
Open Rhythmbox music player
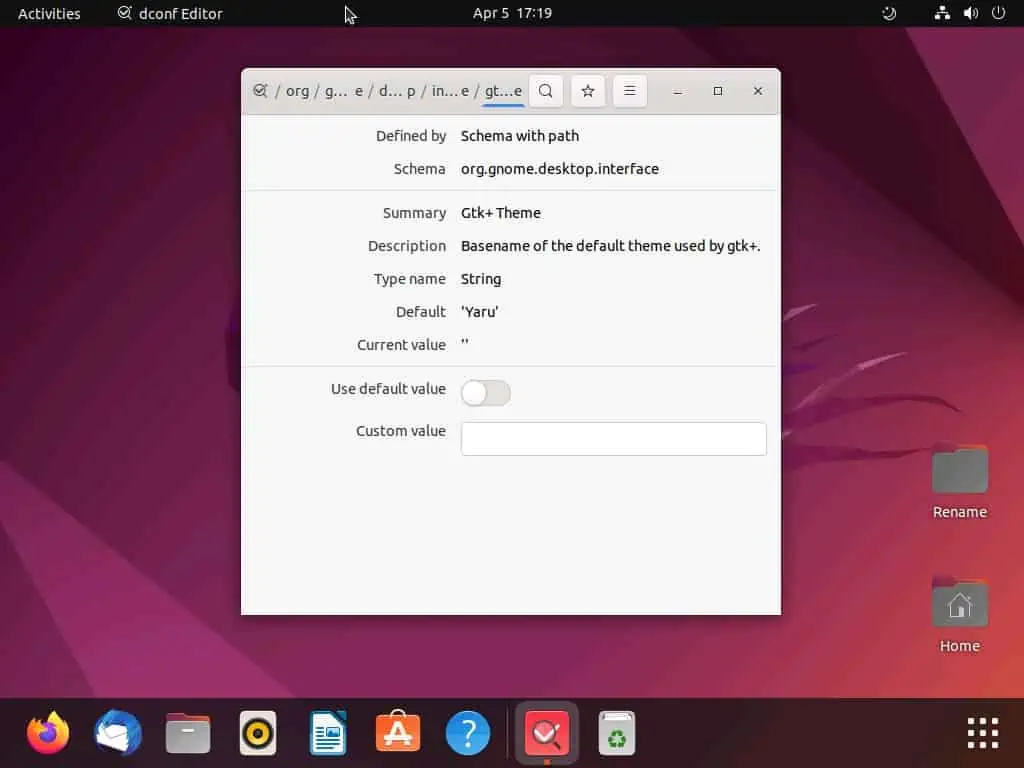coord(258,734)
